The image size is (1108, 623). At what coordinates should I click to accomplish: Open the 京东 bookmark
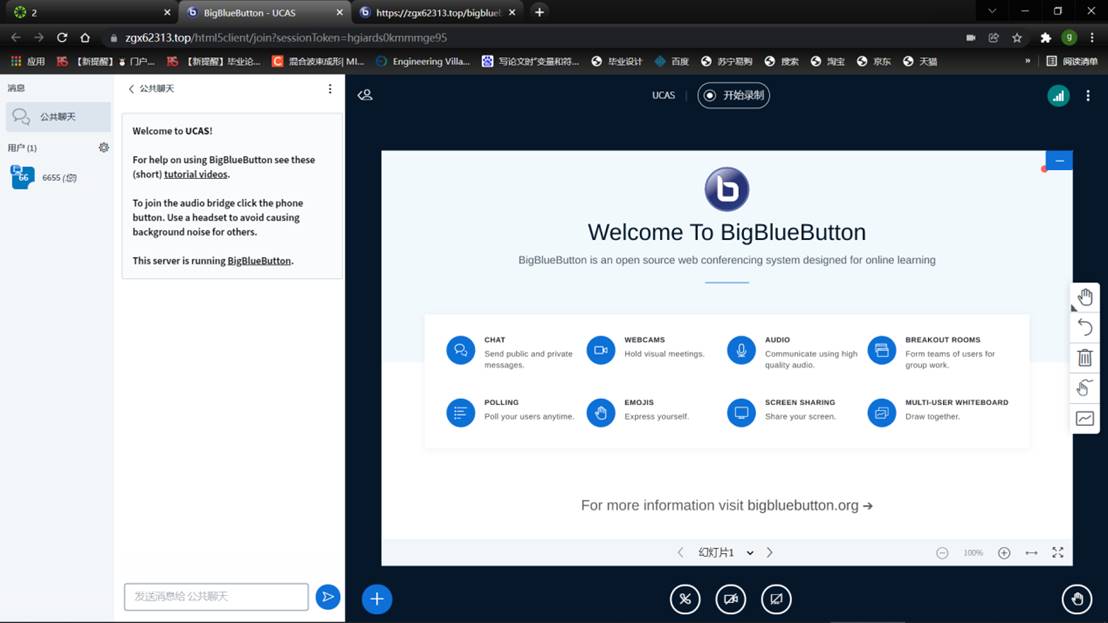click(x=873, y=61)
